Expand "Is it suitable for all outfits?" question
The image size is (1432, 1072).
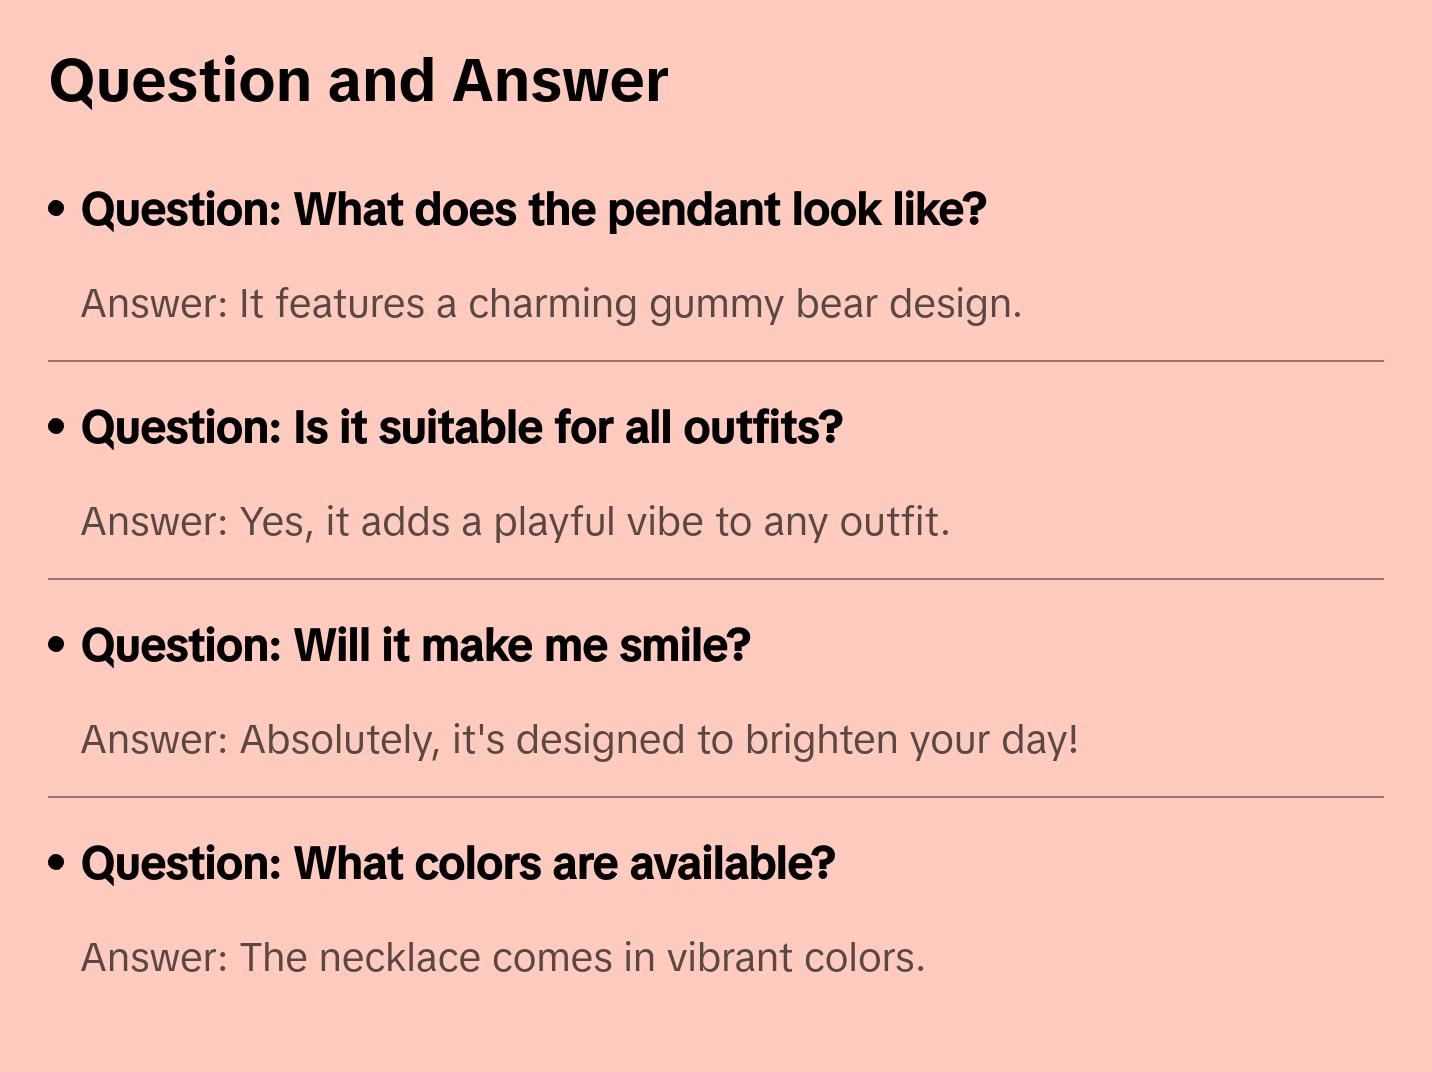click(x=461, y=428)
